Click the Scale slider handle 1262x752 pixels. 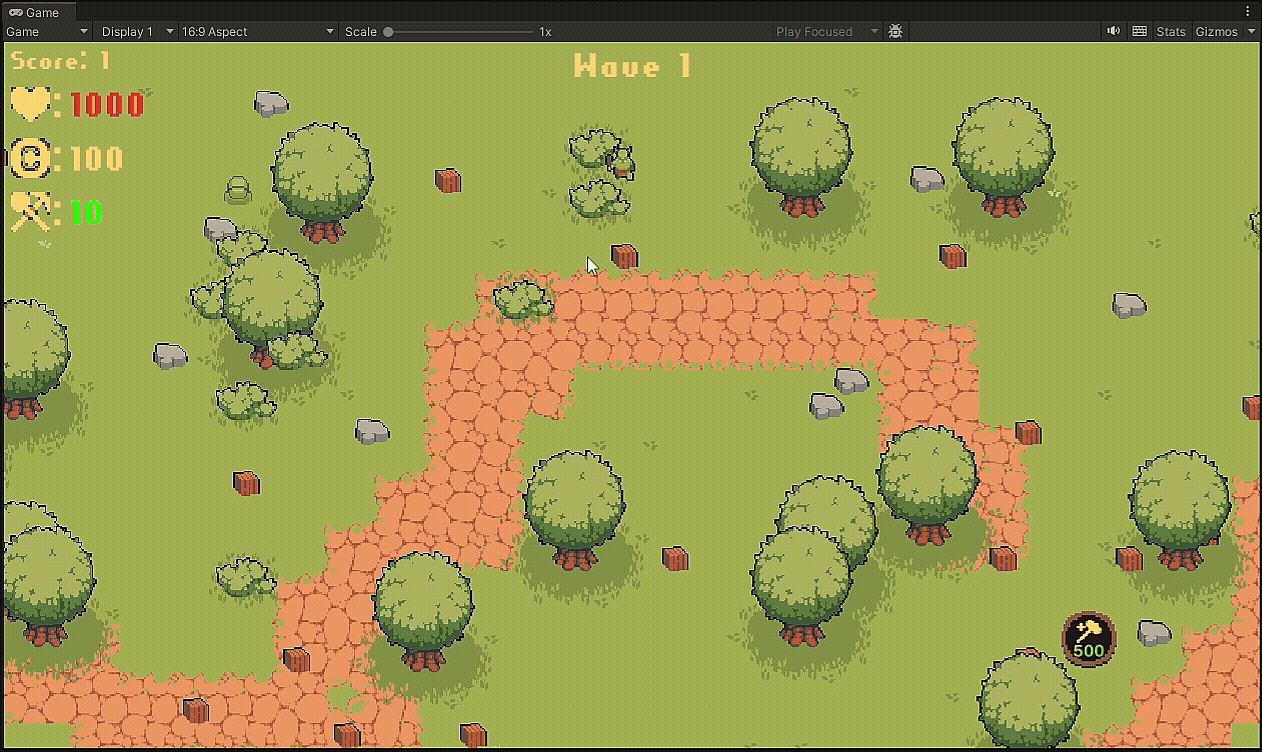[388, 32]
